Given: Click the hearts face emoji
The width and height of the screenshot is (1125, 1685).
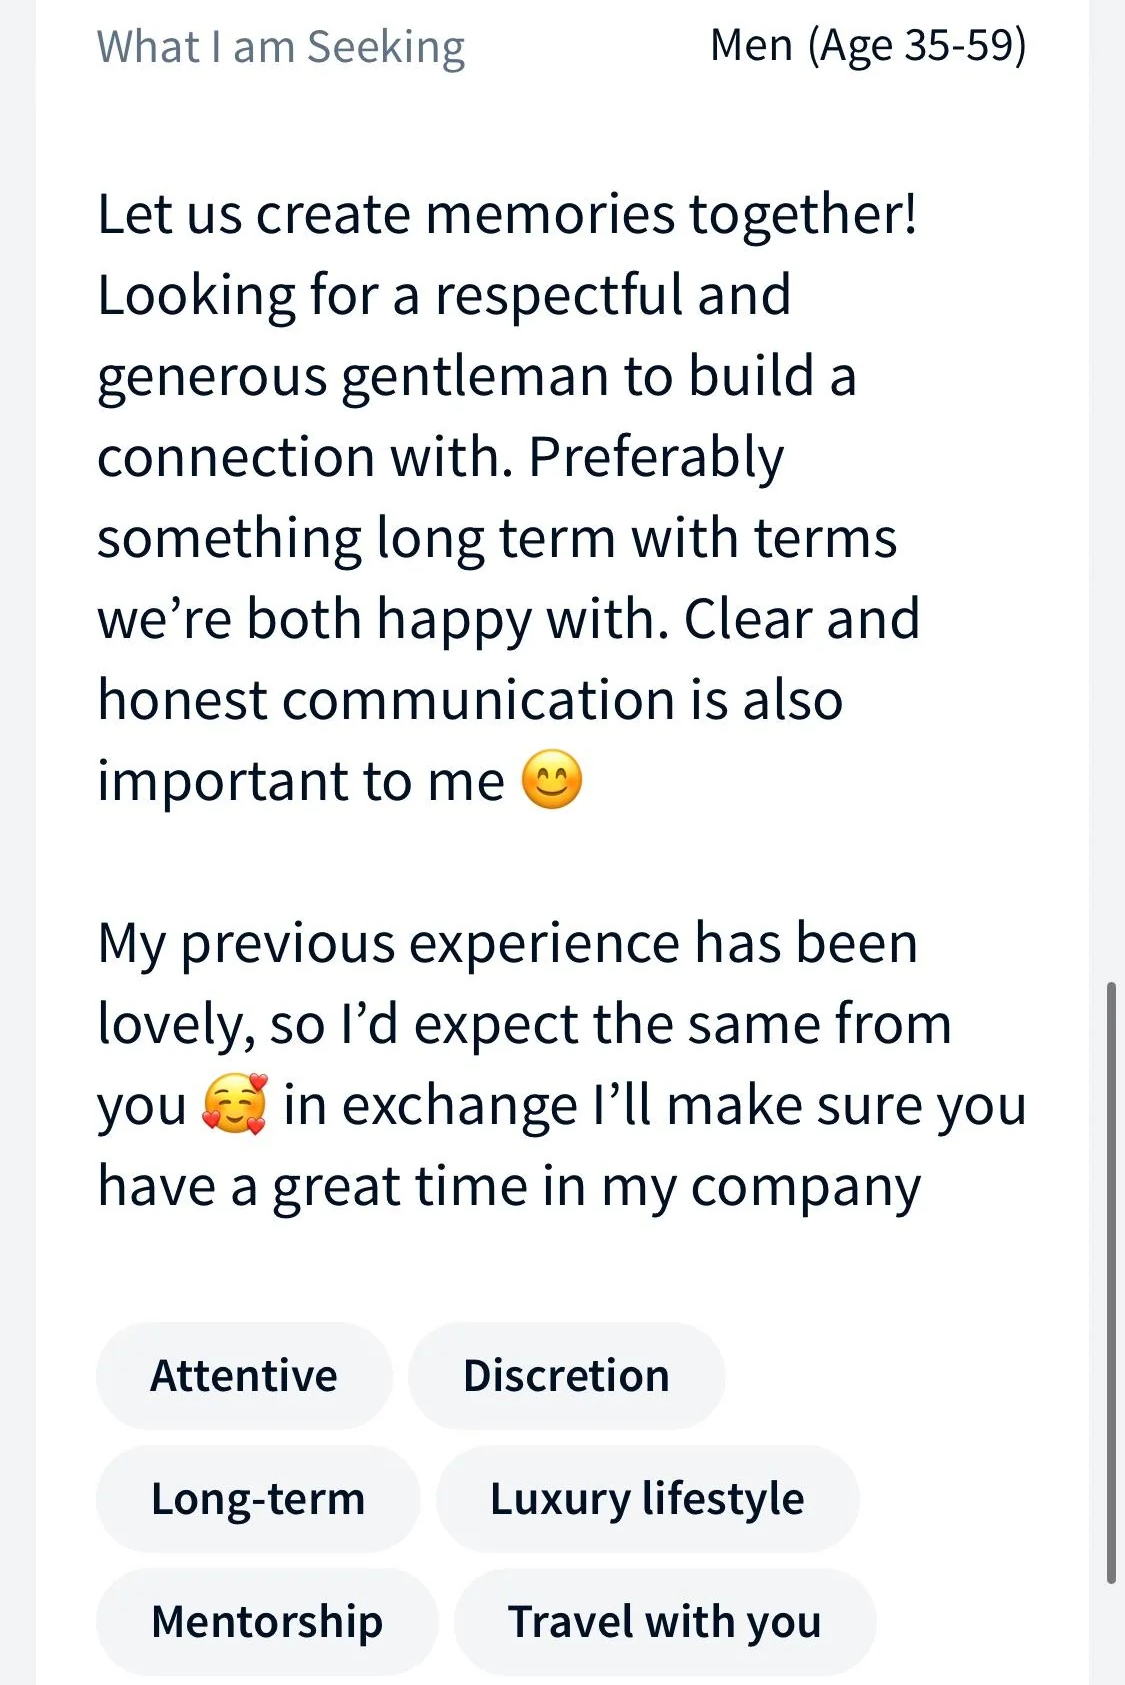Looking at the screenshot, I should tap(235, 1104).
